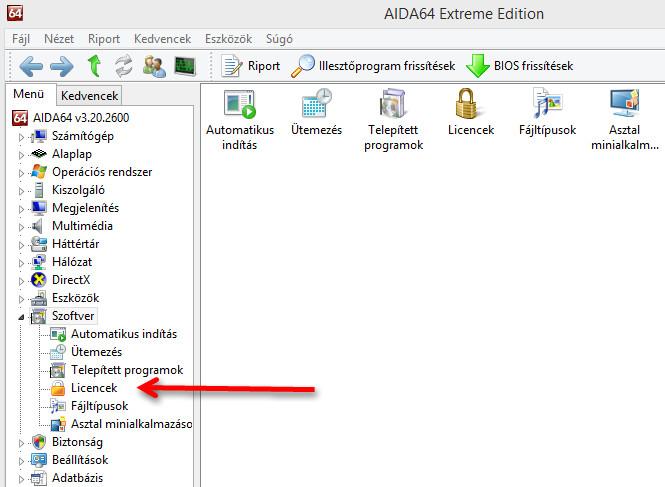Click the AIDA64 title bar logo icon
The height and width of the screenshot is (487, 665).
15,12
